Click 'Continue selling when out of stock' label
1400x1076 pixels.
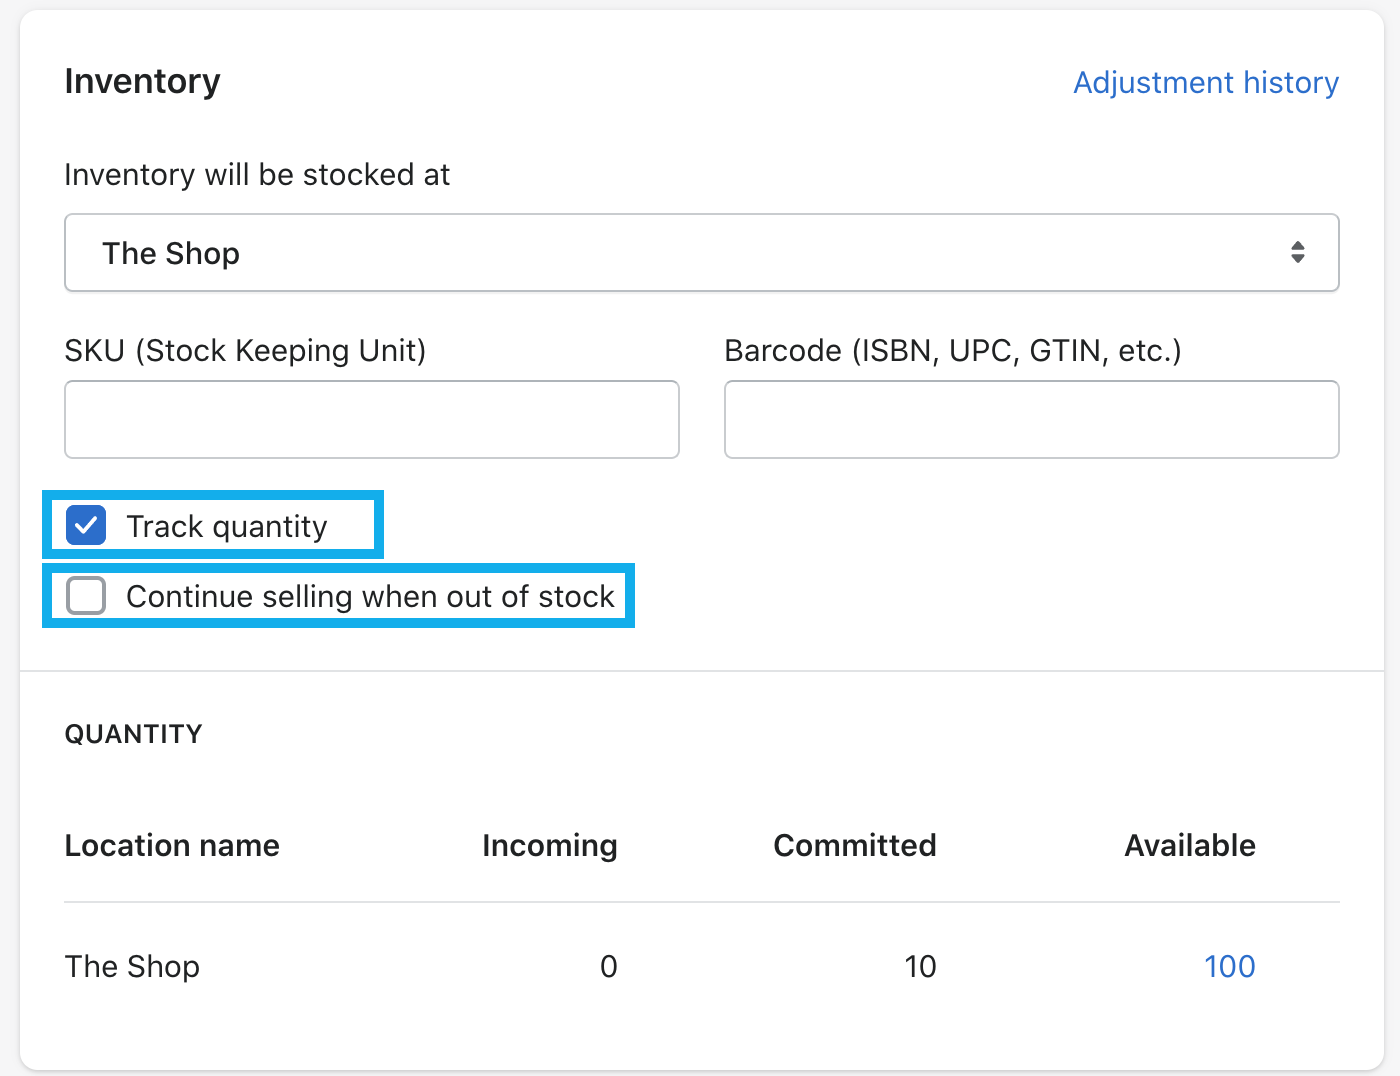370,597
